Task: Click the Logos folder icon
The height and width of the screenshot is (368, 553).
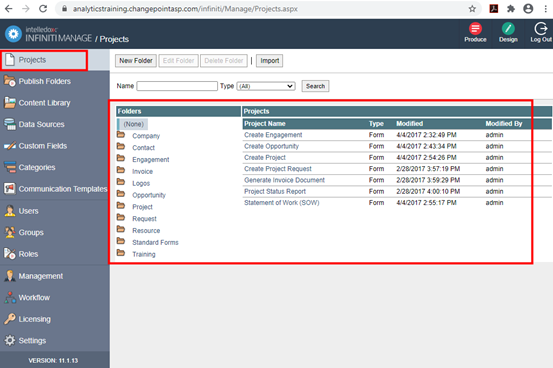Action: pos(121,182)
